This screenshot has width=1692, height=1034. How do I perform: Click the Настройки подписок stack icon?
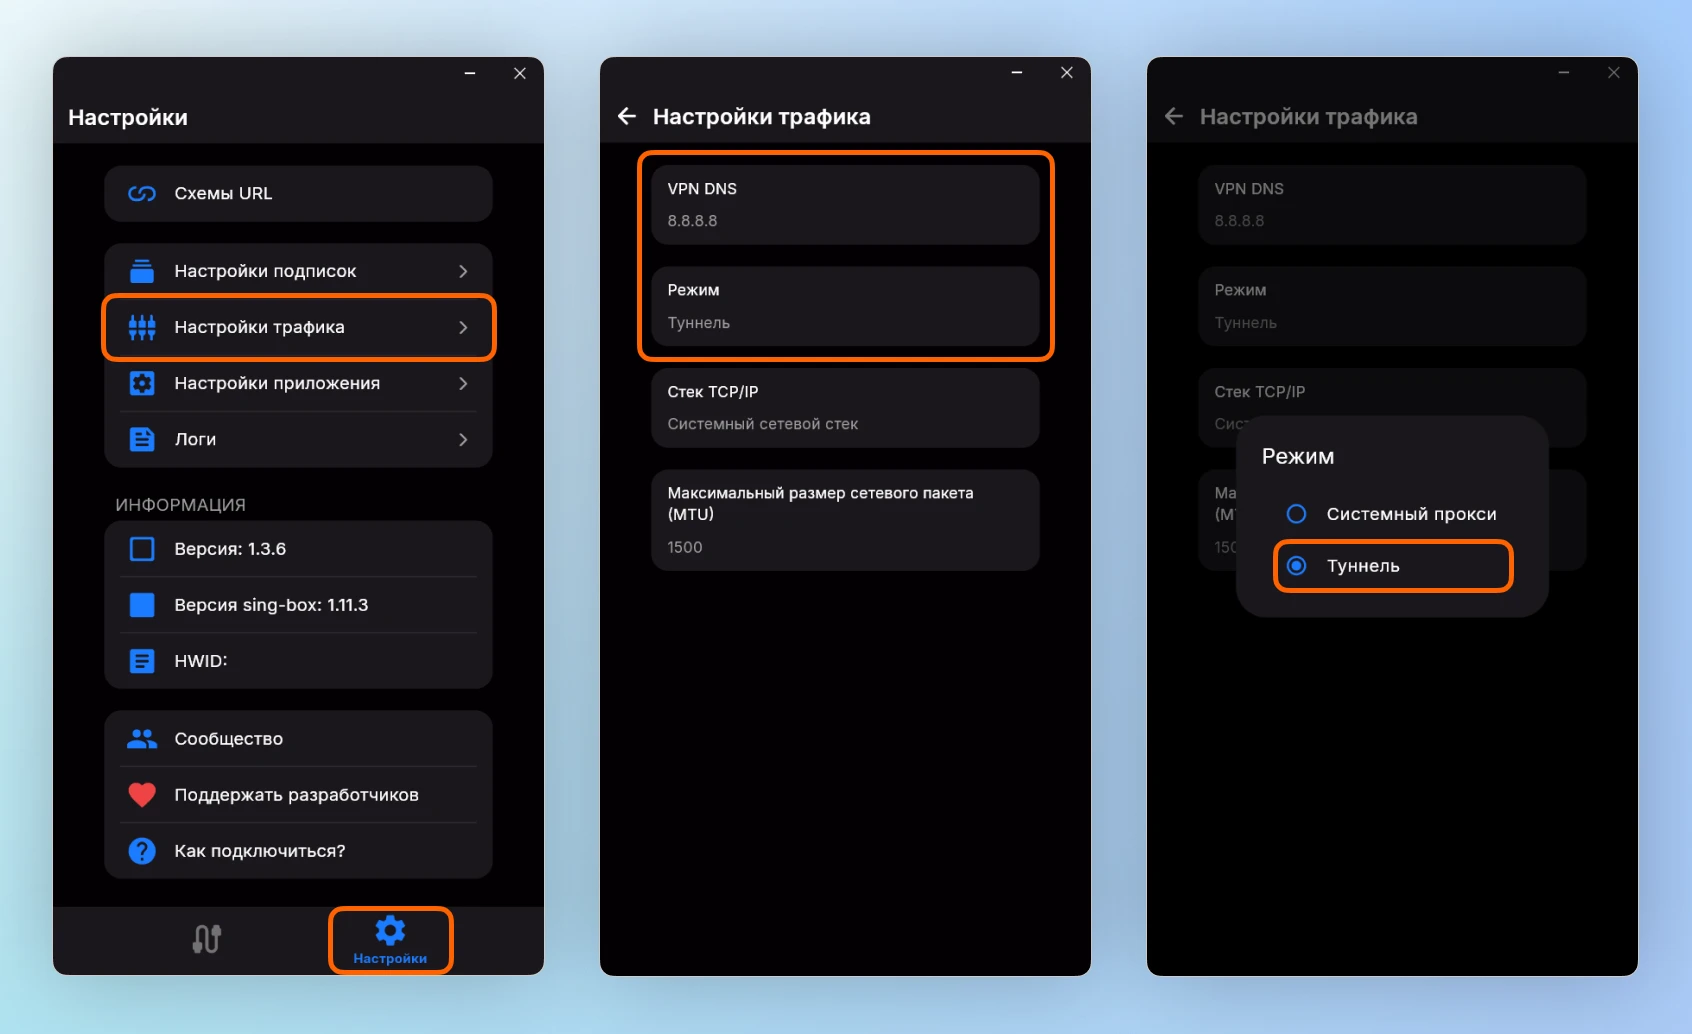[x=142, y=271]
